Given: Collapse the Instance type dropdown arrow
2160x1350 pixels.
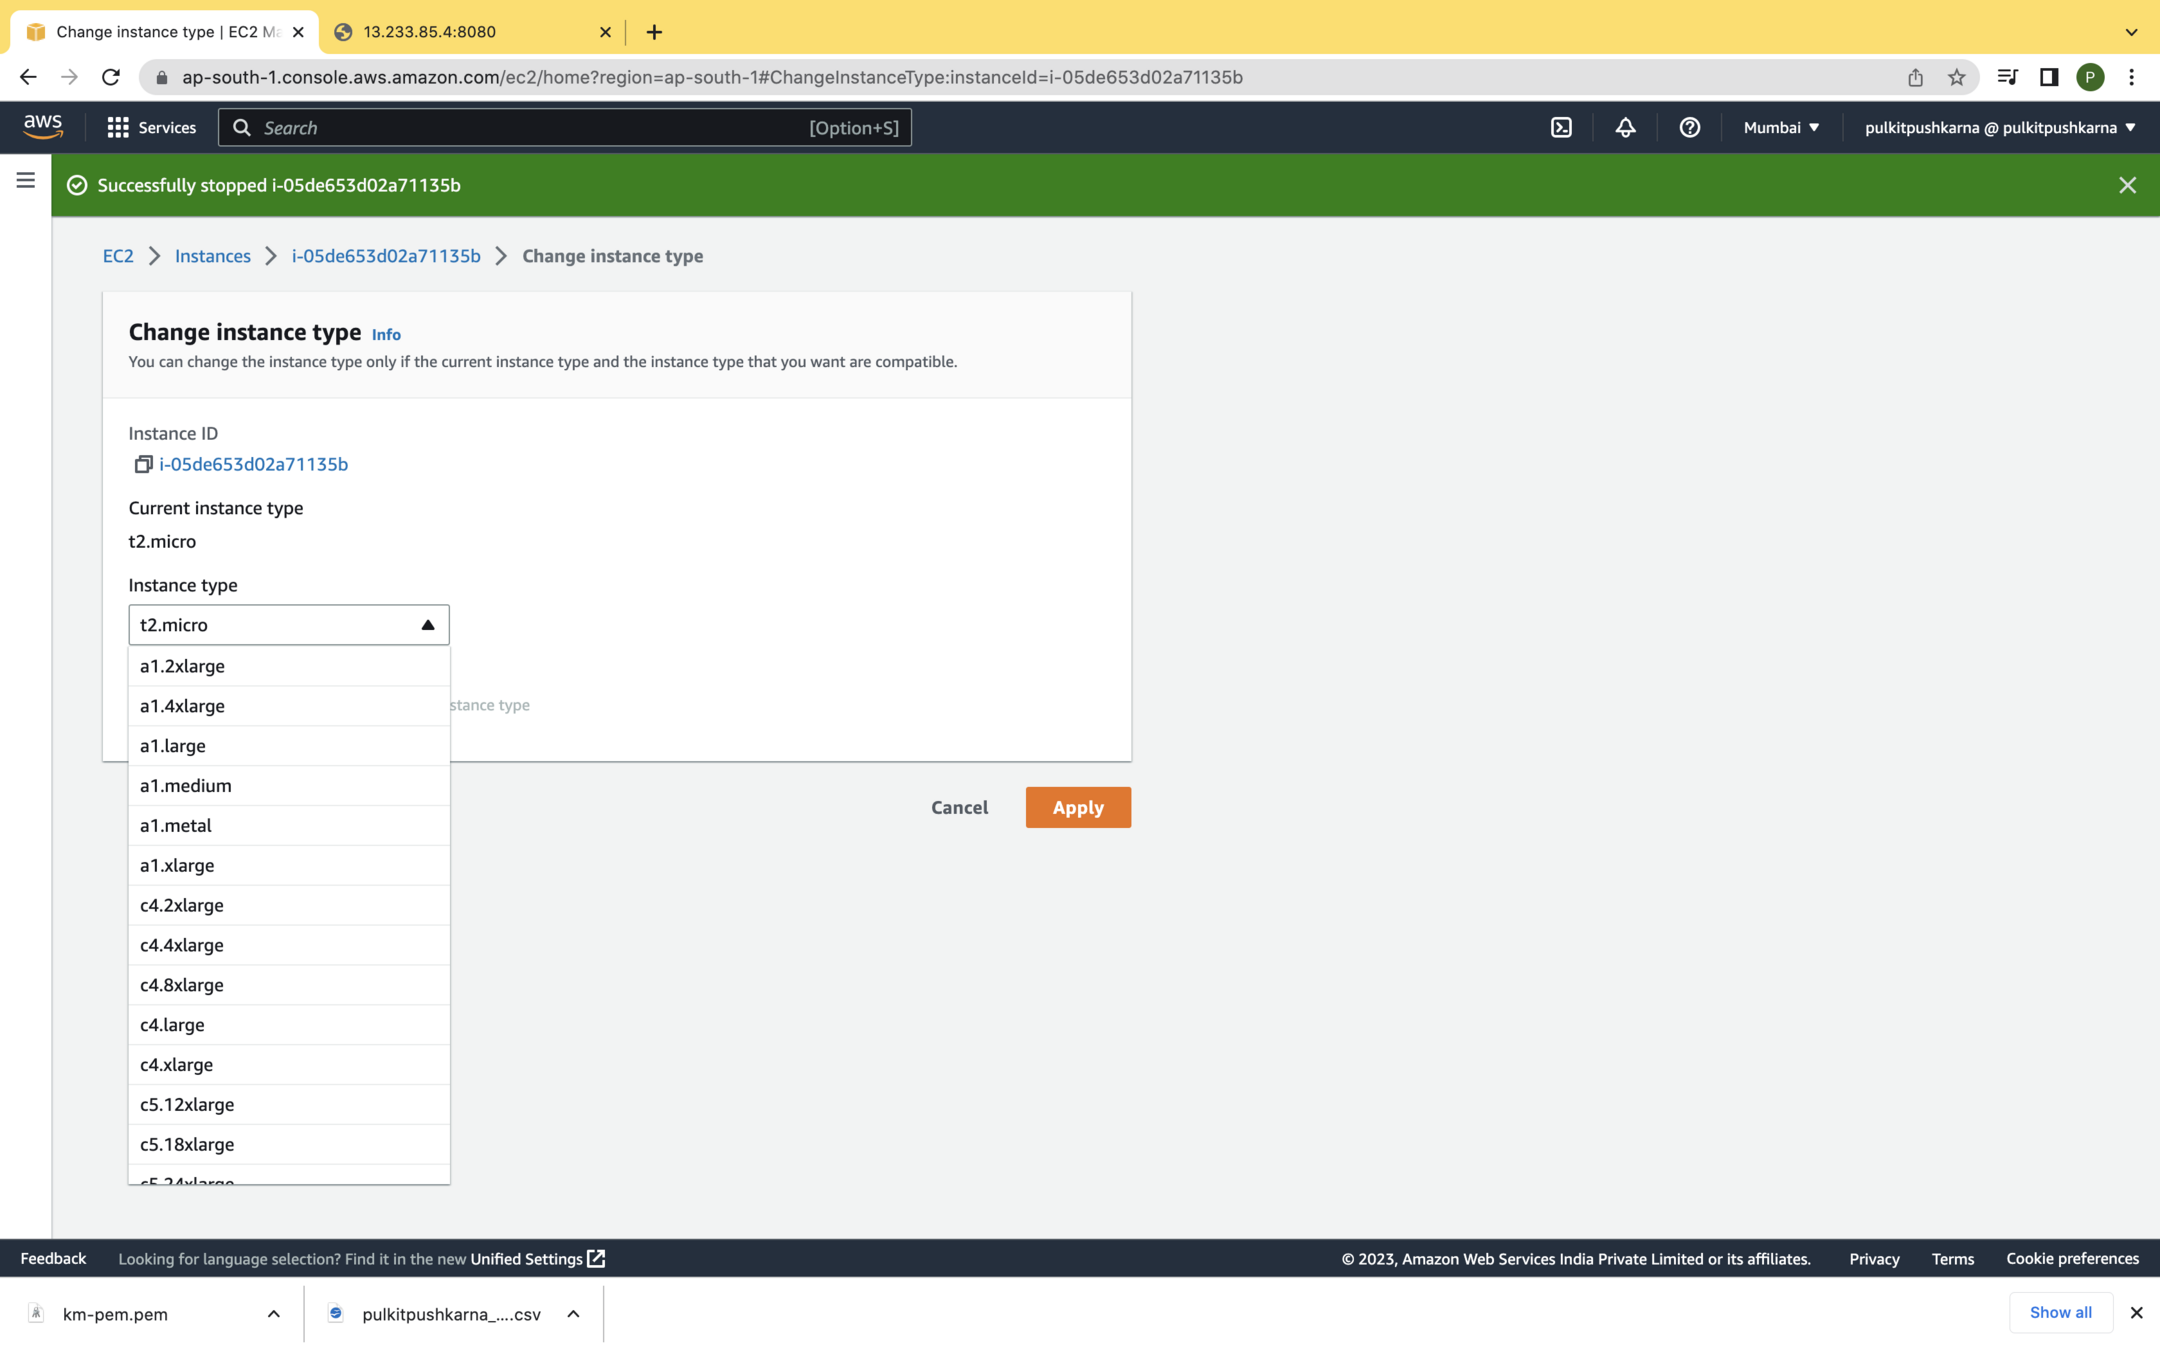Looking at the screenshot, I should coord(427,625).
